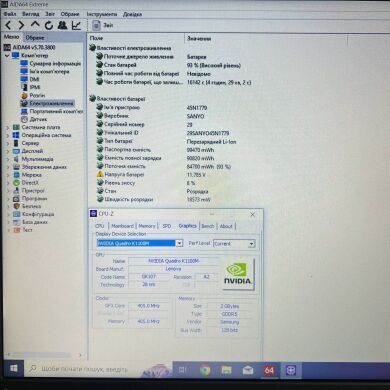Open the Обране menu
This screenshot has width=390, height=390.
(x=70, y=14)
